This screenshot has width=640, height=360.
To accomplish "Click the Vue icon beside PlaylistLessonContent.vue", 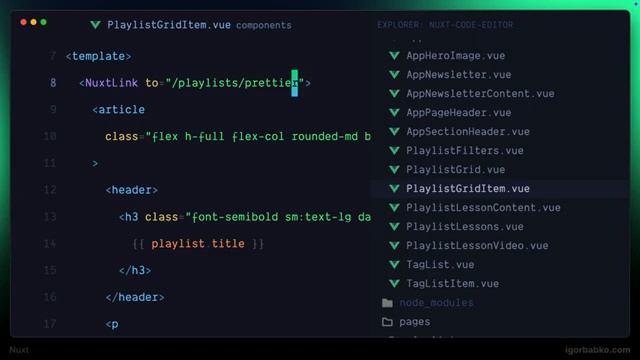I will (394, 207).
